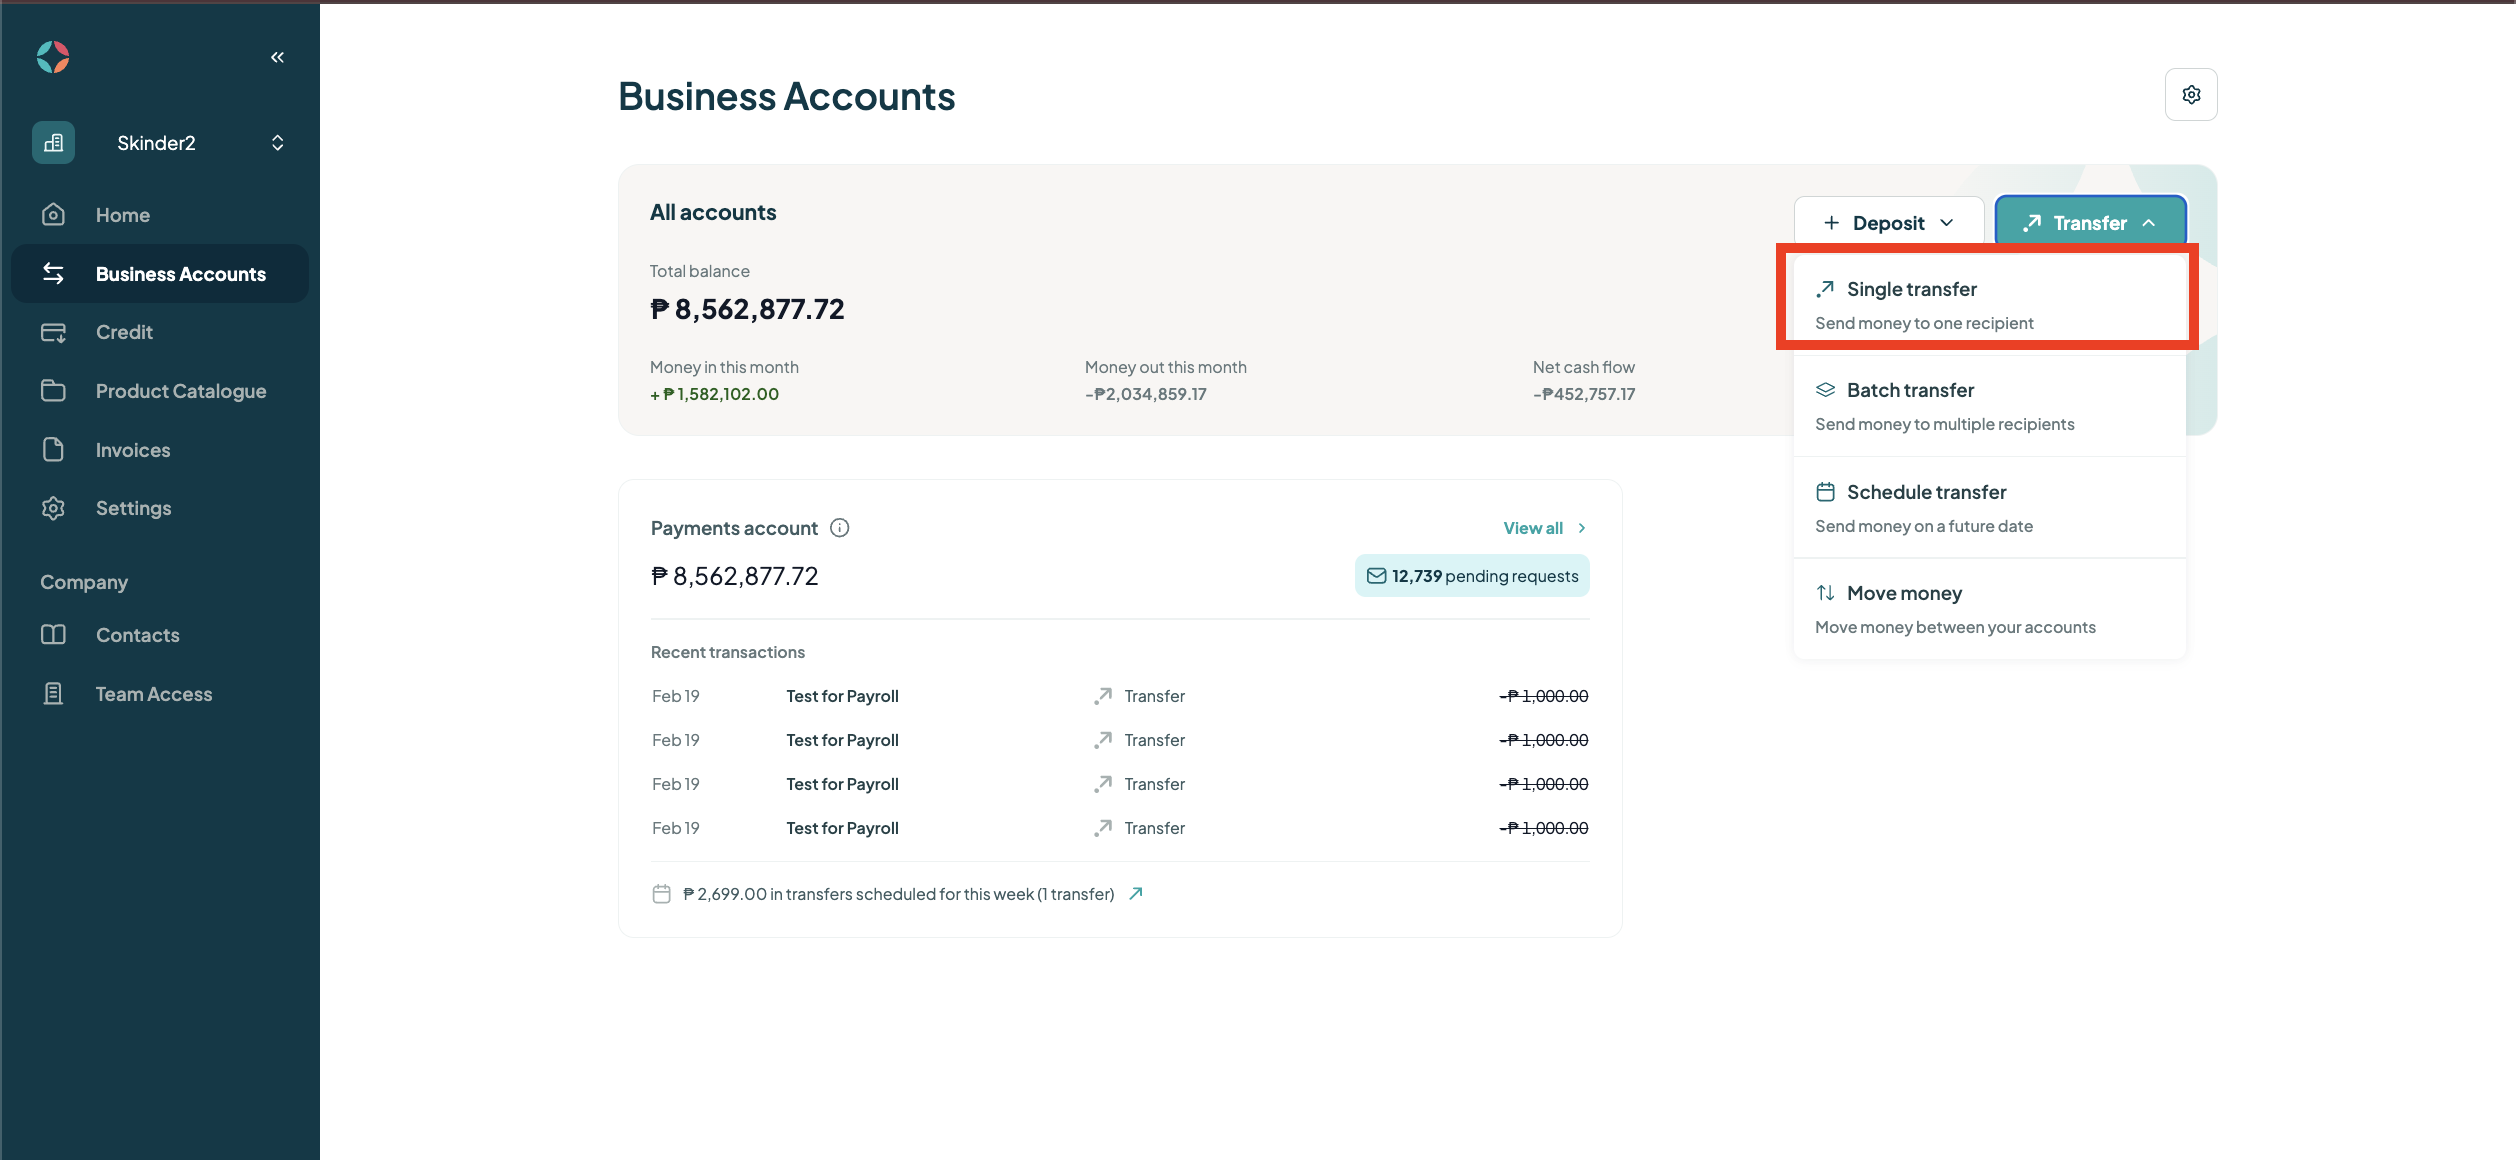Click the Batch transfer layers icon
This screenshot has width=2516, height=1160.
point(1825,390)
